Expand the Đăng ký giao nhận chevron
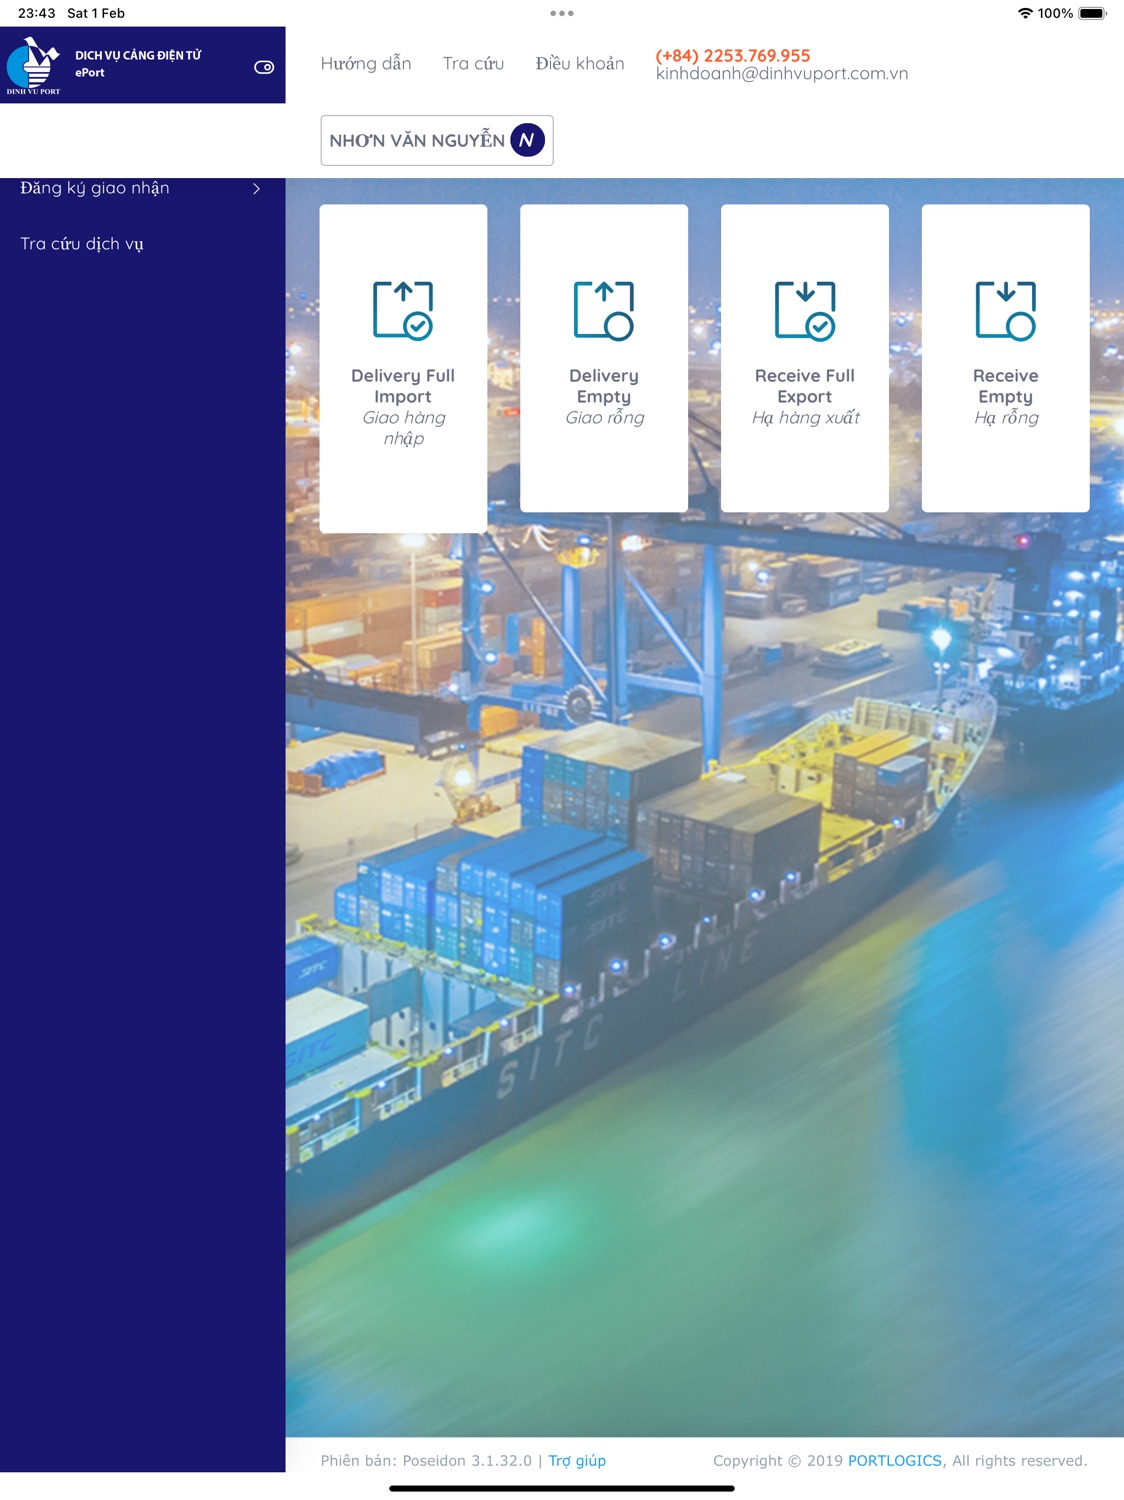 point(257,188)
